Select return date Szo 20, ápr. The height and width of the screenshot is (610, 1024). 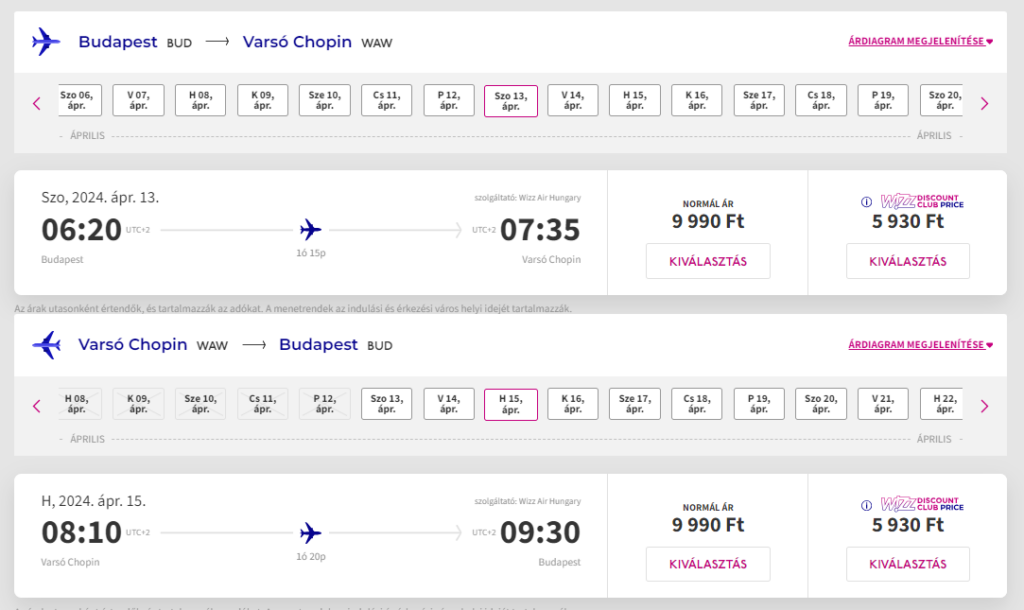click(x=821, y=404)
